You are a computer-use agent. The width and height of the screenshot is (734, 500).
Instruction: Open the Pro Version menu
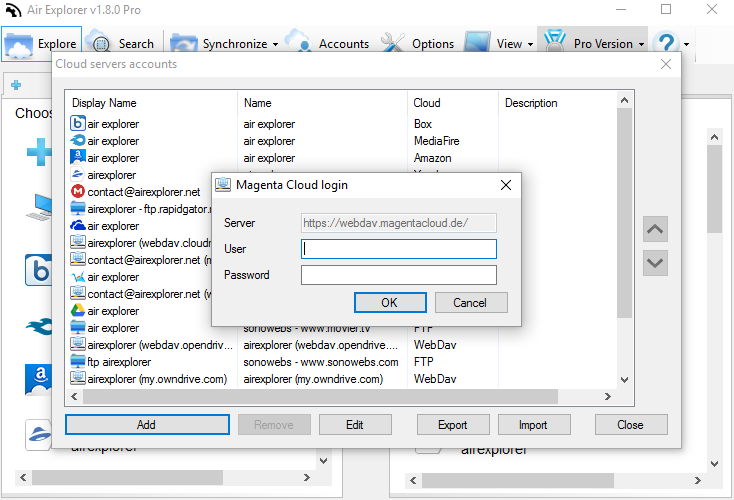pos(590,44)
